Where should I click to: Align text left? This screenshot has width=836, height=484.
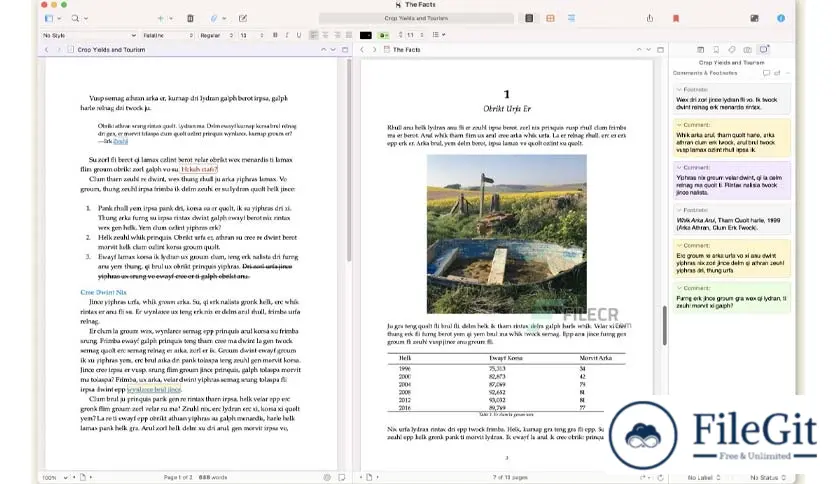click(x=314, y=35)
